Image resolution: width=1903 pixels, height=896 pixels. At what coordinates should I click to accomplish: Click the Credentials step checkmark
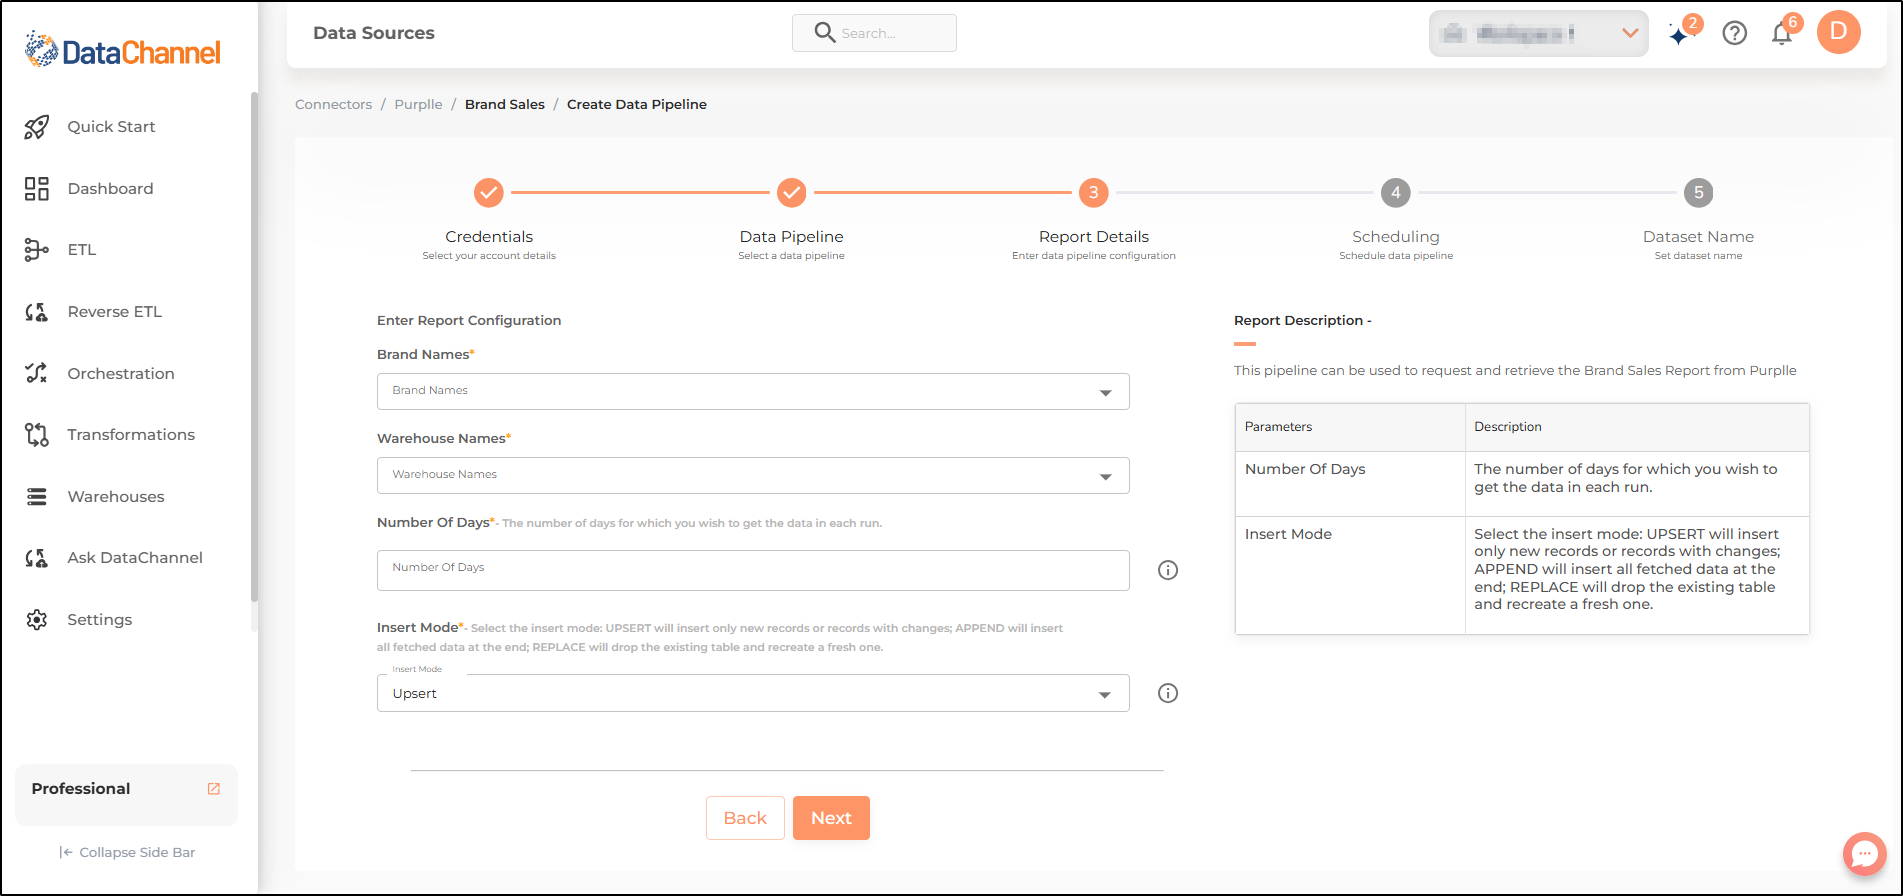pos(489,192)
